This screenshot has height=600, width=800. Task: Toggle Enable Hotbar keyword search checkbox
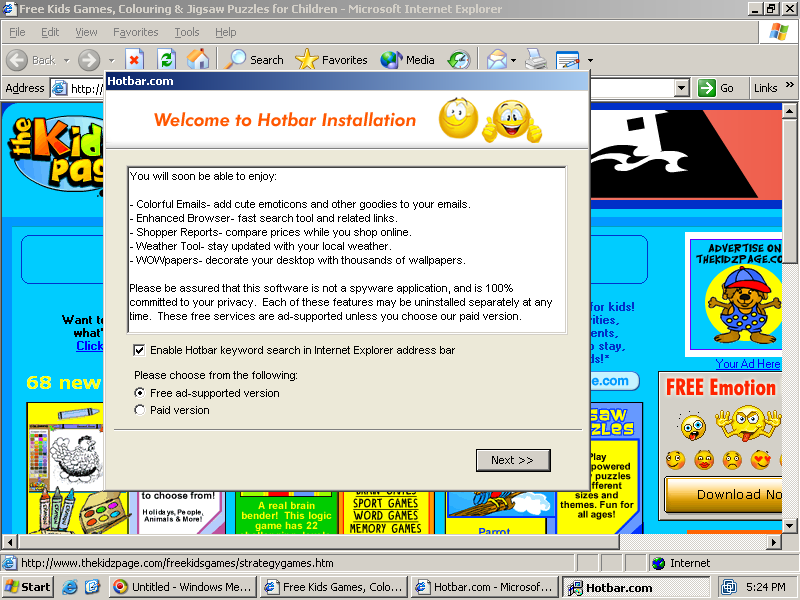click(139, 351)
